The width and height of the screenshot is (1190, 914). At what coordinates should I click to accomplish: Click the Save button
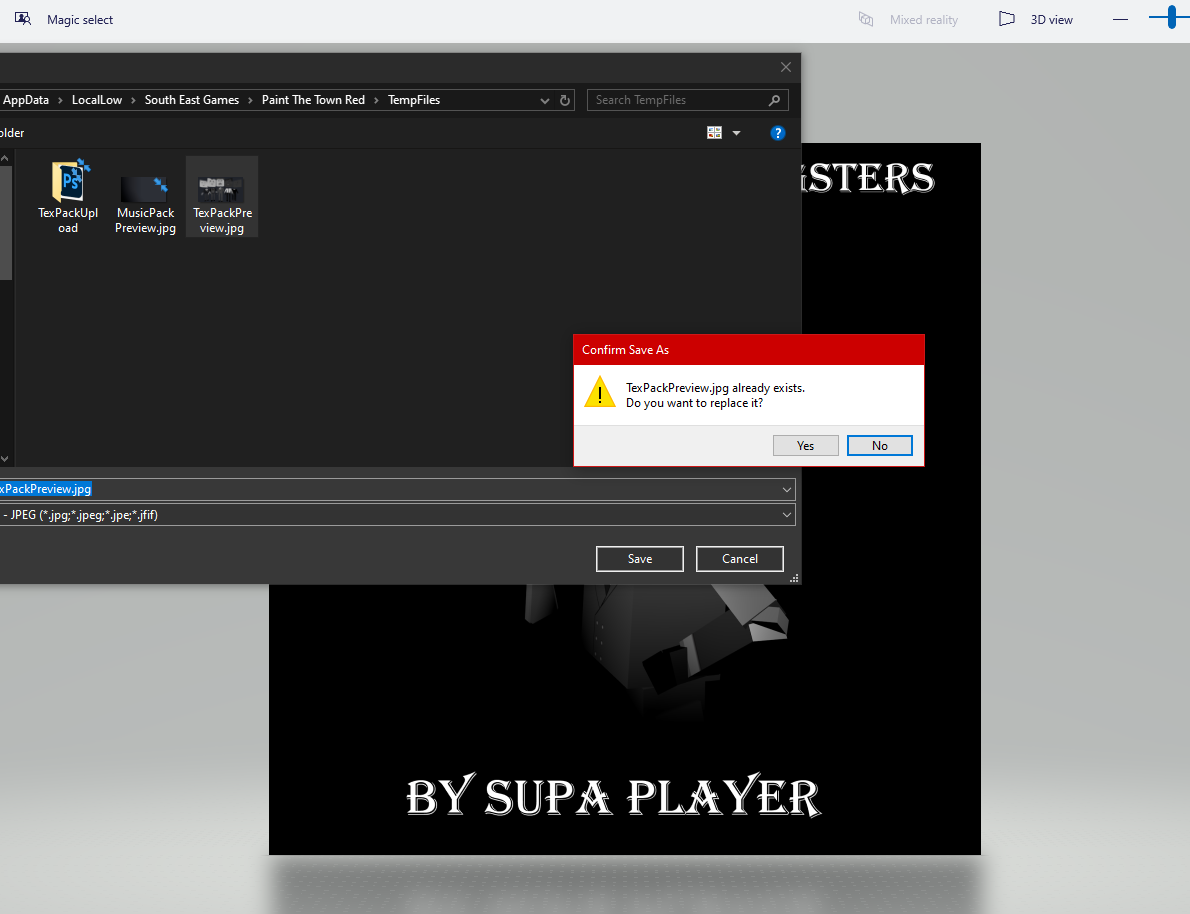(640, 559)
